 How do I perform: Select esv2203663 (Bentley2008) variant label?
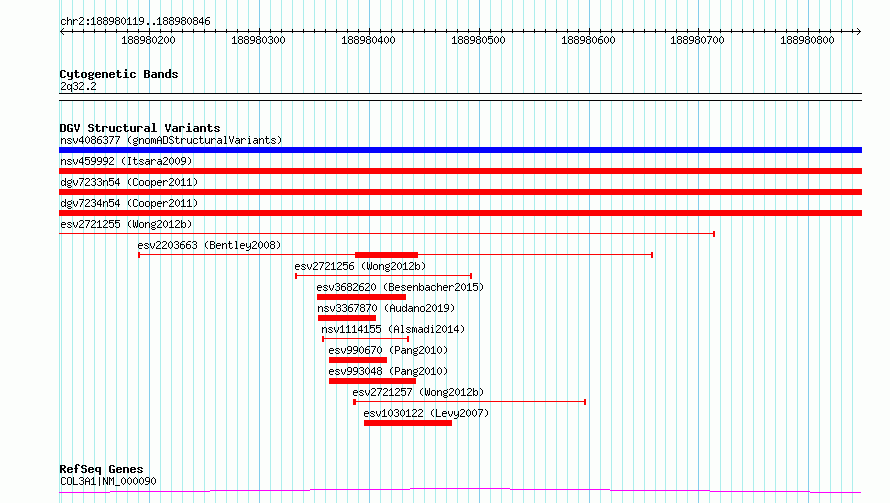(209, 245)
